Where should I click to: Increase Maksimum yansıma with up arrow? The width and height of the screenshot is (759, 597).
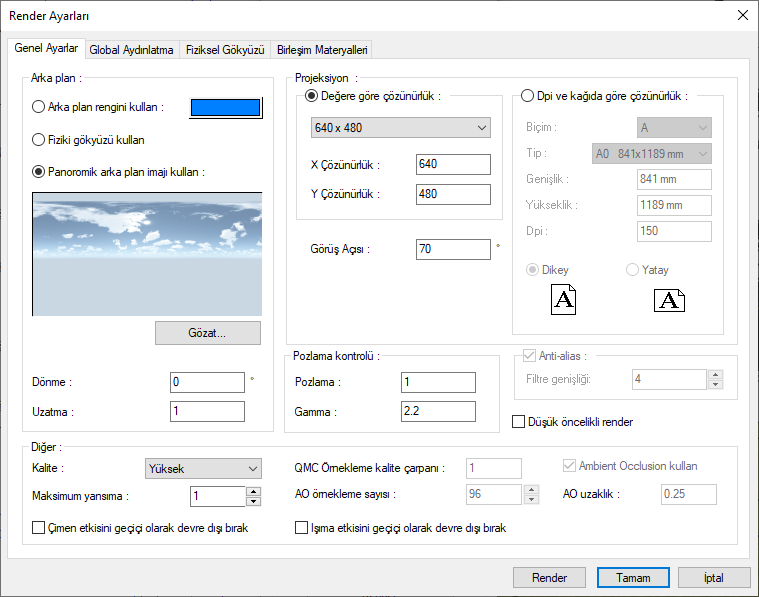point(253,491)
